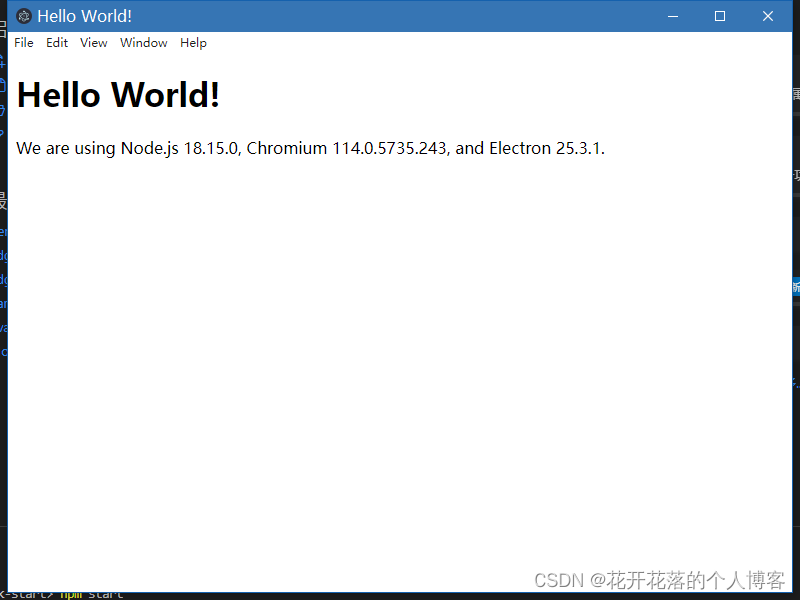Minimize the Hello World window
Screen dimensions: 800x600
(x=673, y=16)
